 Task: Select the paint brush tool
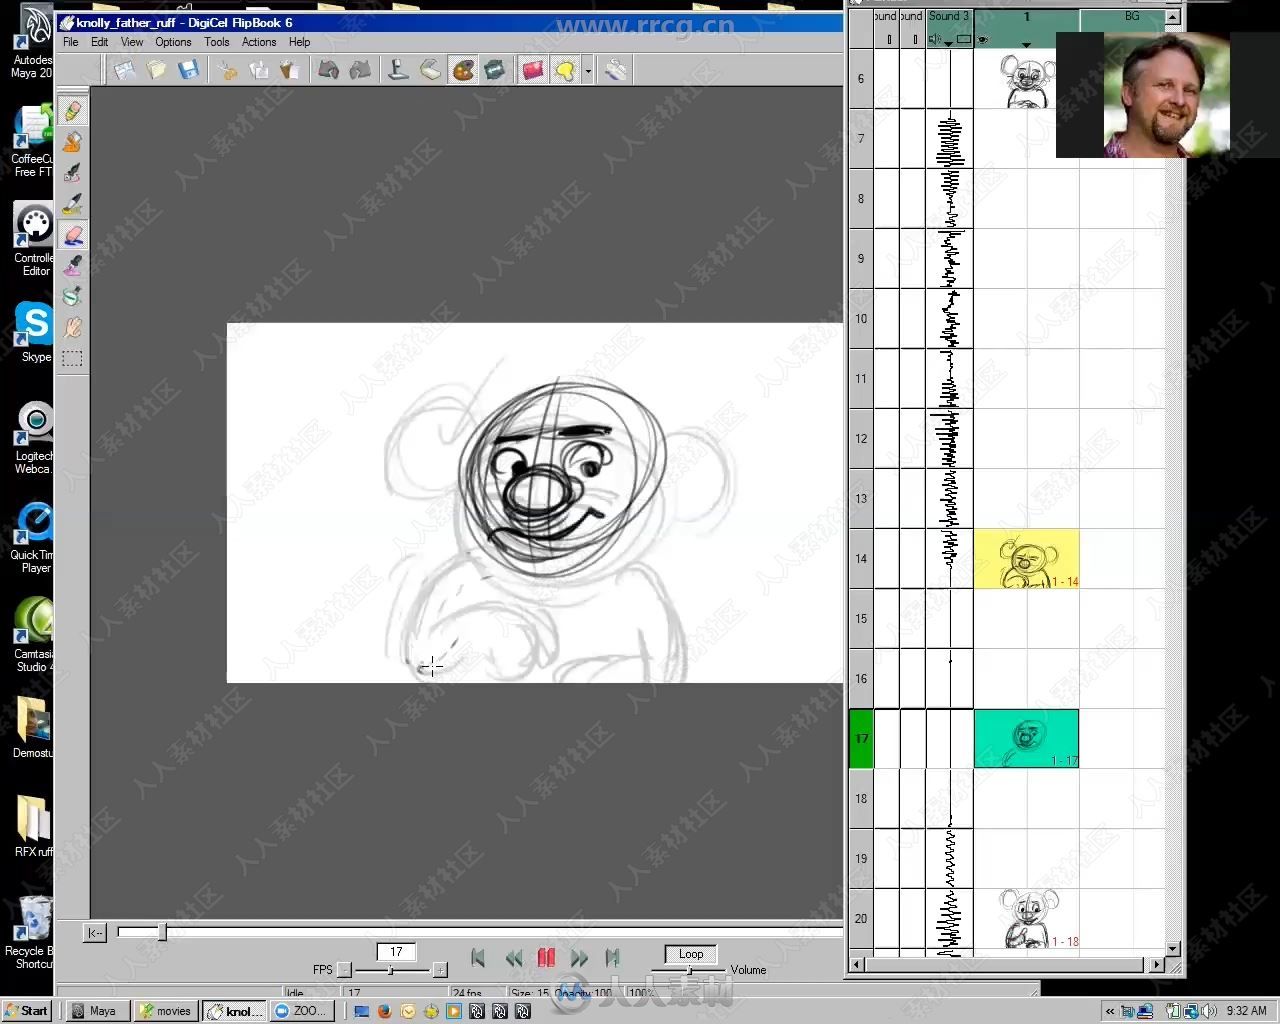(x=72, y=204)
